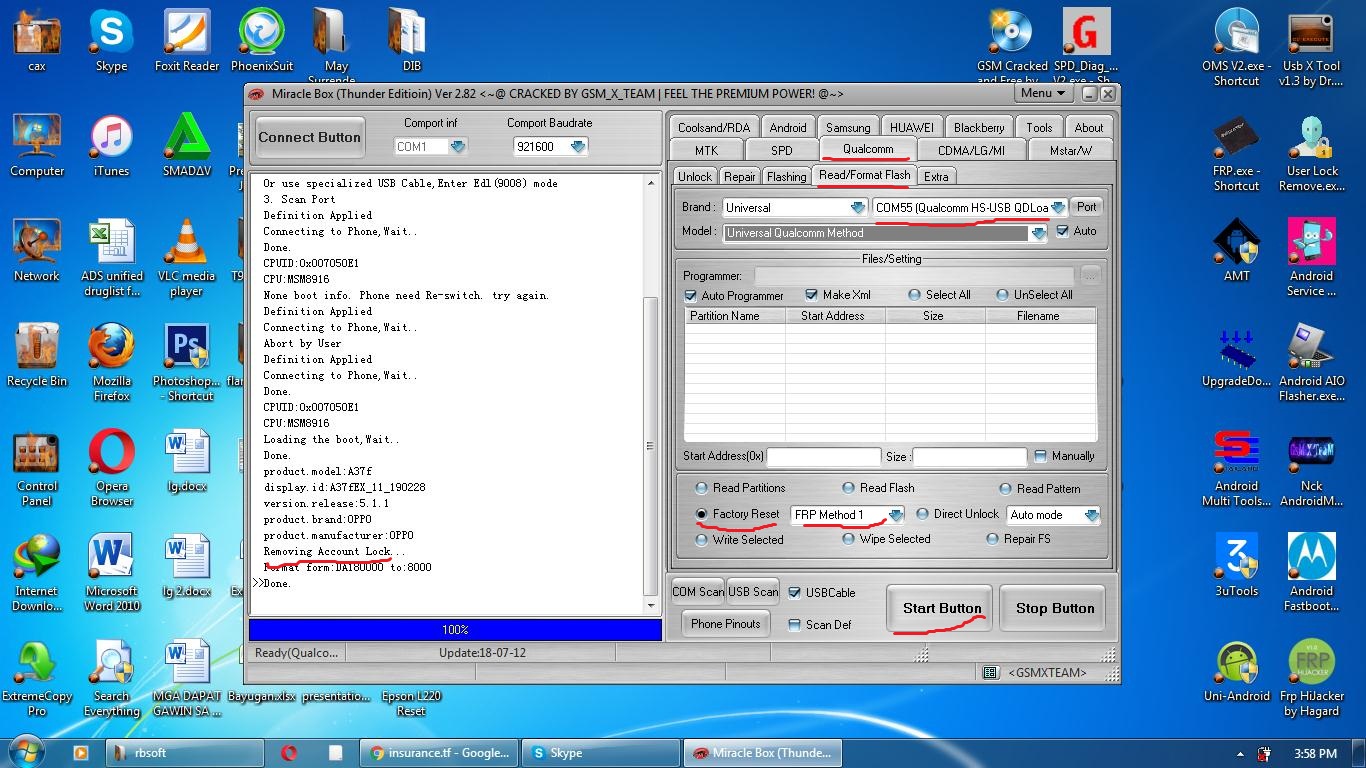Launch iTunes from the desktop
The height and width of the screenshot is (768, 1366).
click(x=111, y=146)
